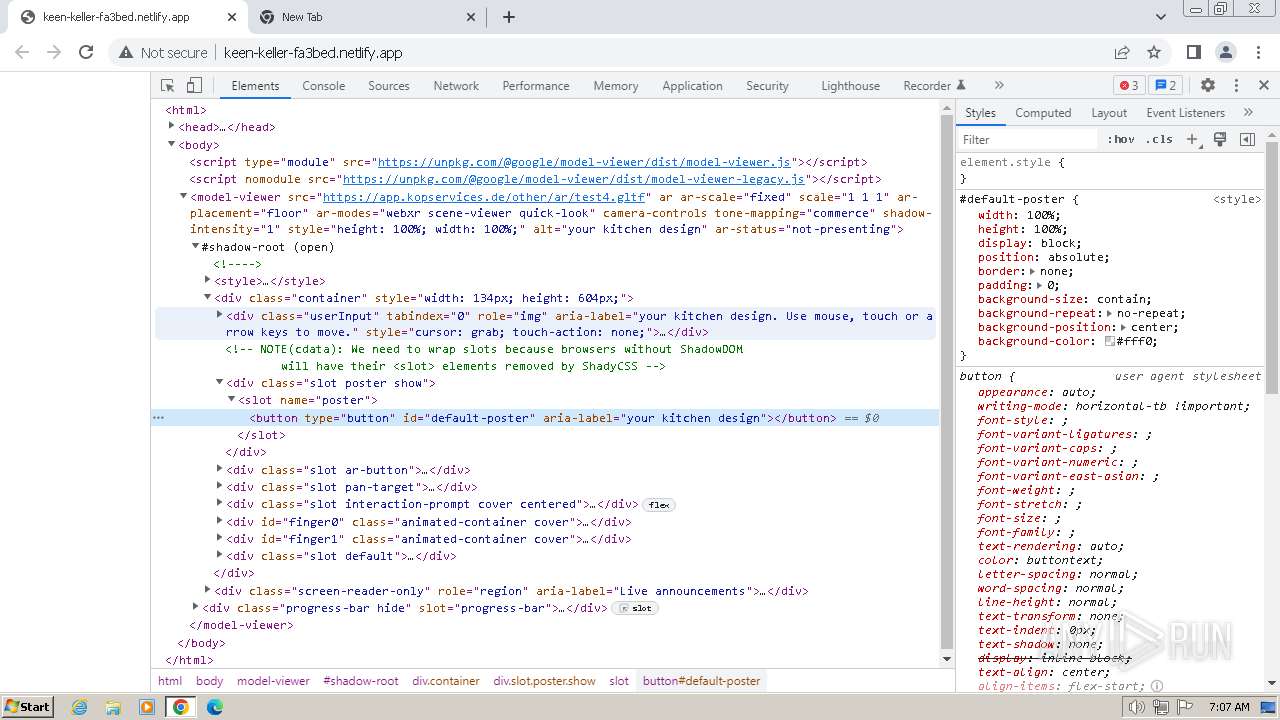The image size is (1280, 720).
Task: Show more Styles sidebar tabs chevron
Action: (x=1248, y=113)
